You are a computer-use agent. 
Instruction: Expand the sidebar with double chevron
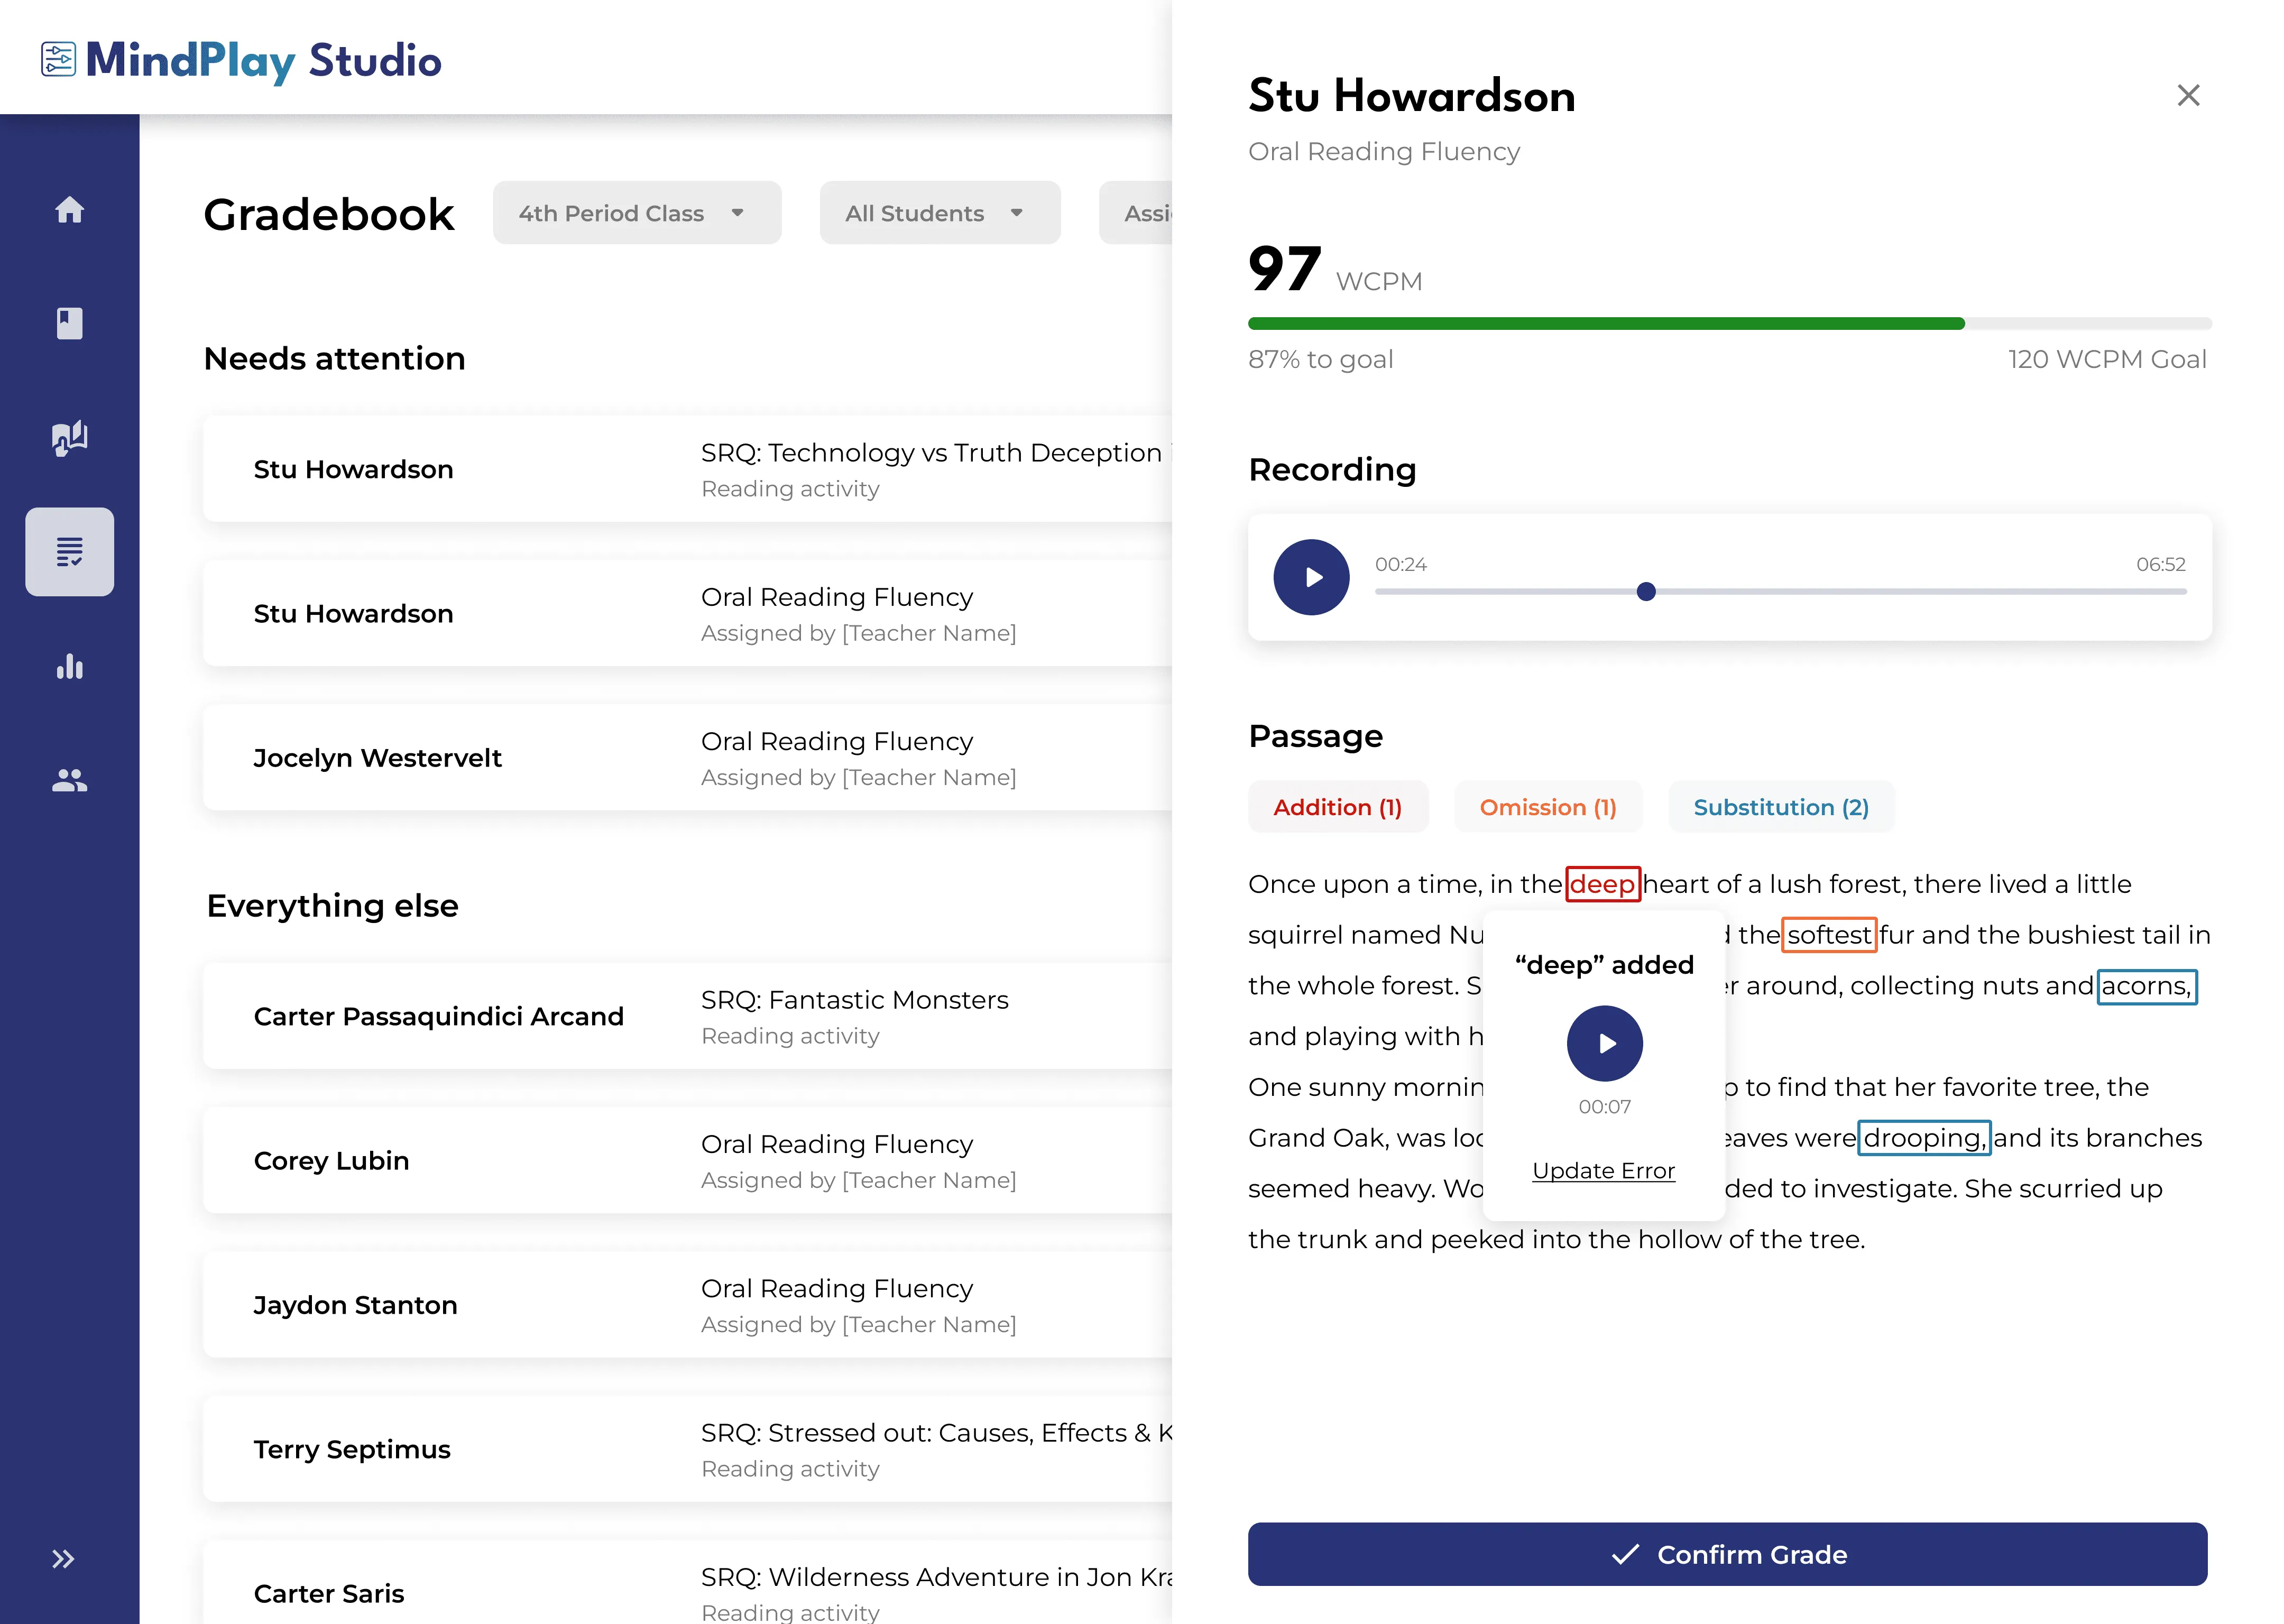[63, 1559]
